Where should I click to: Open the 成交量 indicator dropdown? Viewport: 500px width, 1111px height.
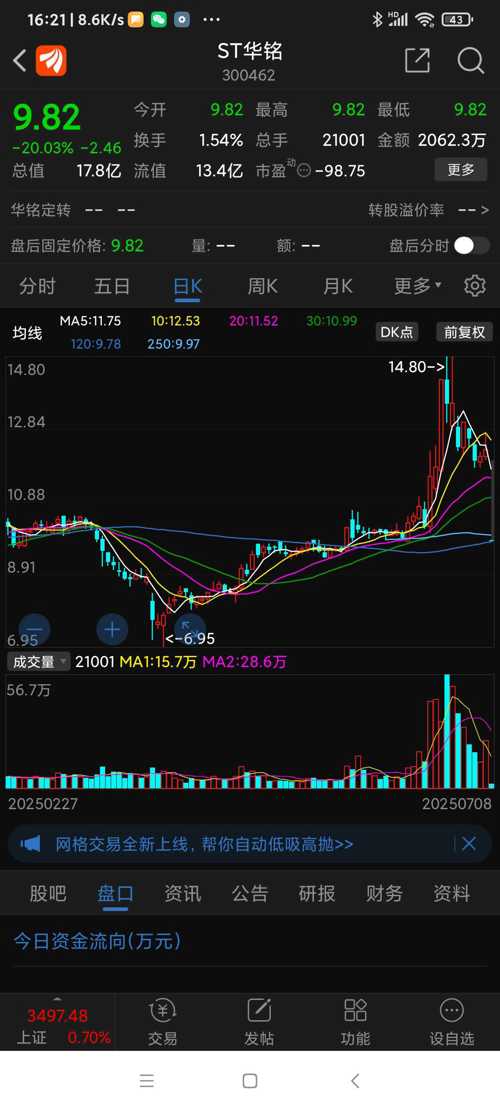click(38, 662)
